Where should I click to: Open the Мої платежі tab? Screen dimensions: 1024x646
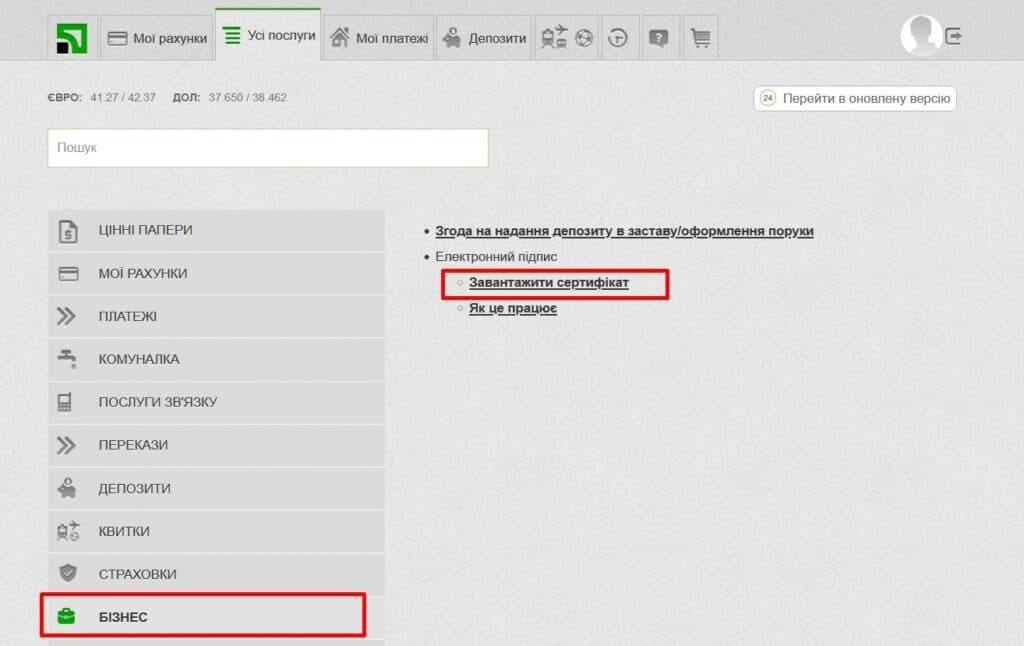(378, 38)
